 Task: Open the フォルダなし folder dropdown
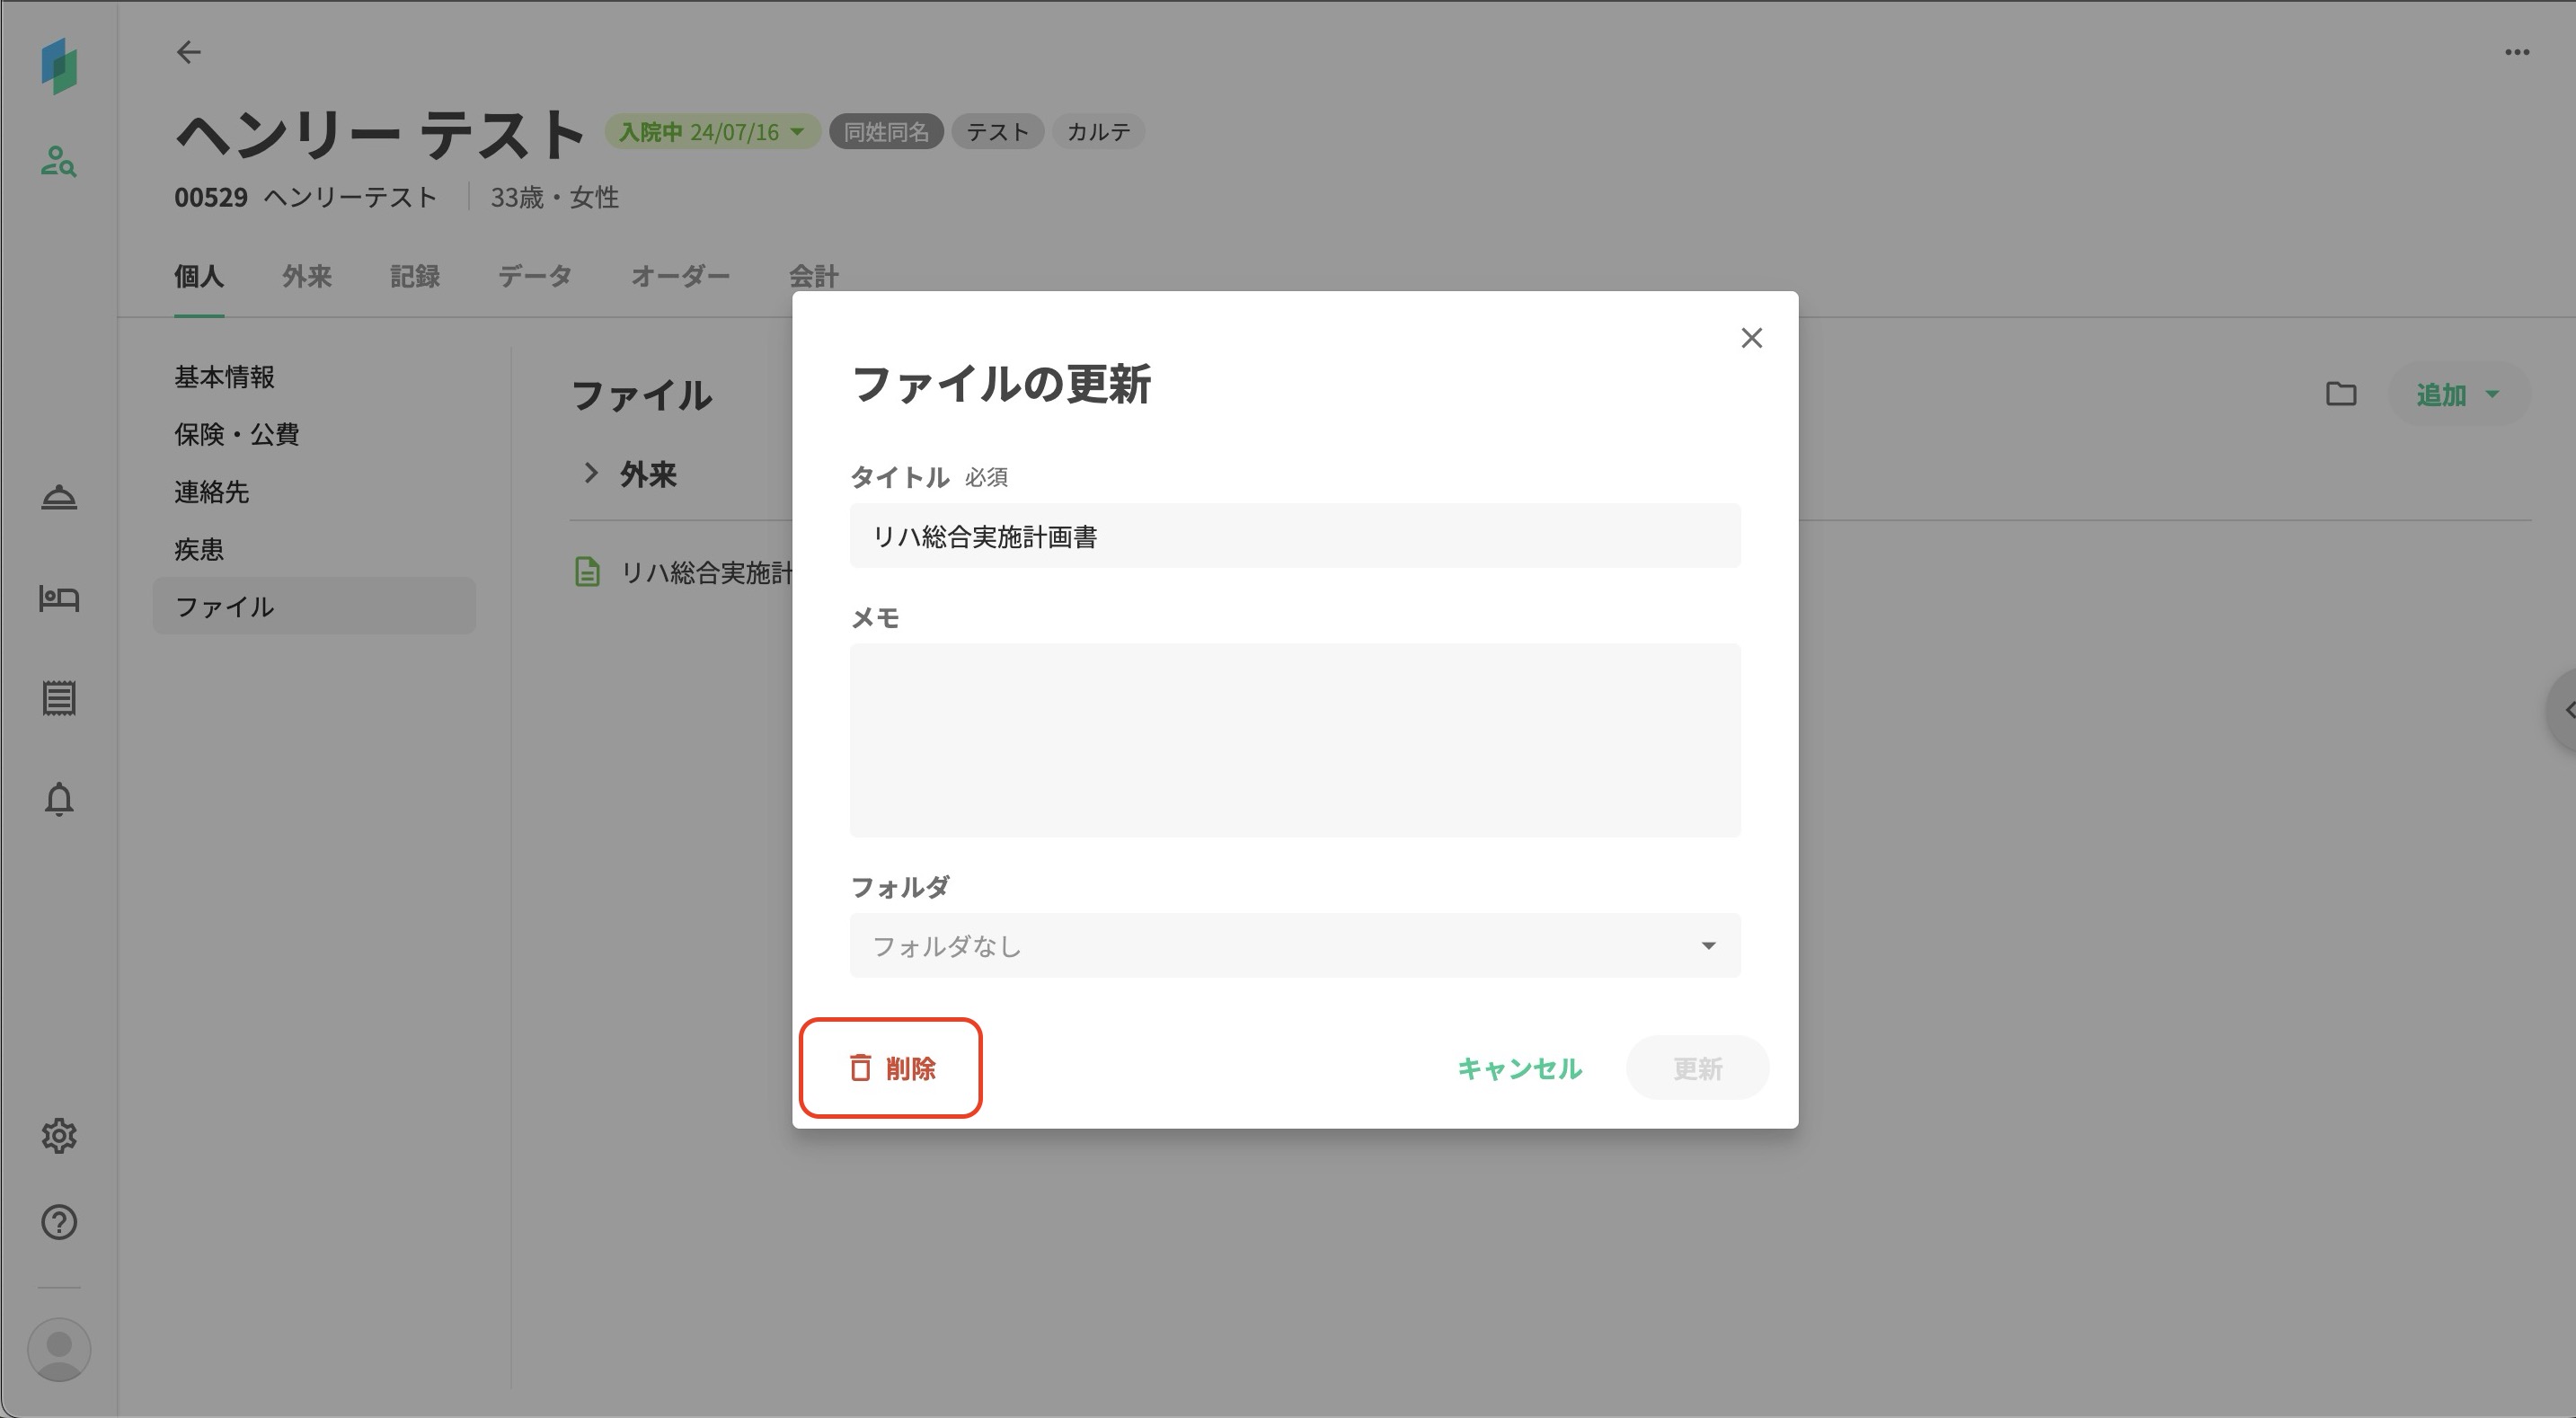click(x=1294, y=946)
